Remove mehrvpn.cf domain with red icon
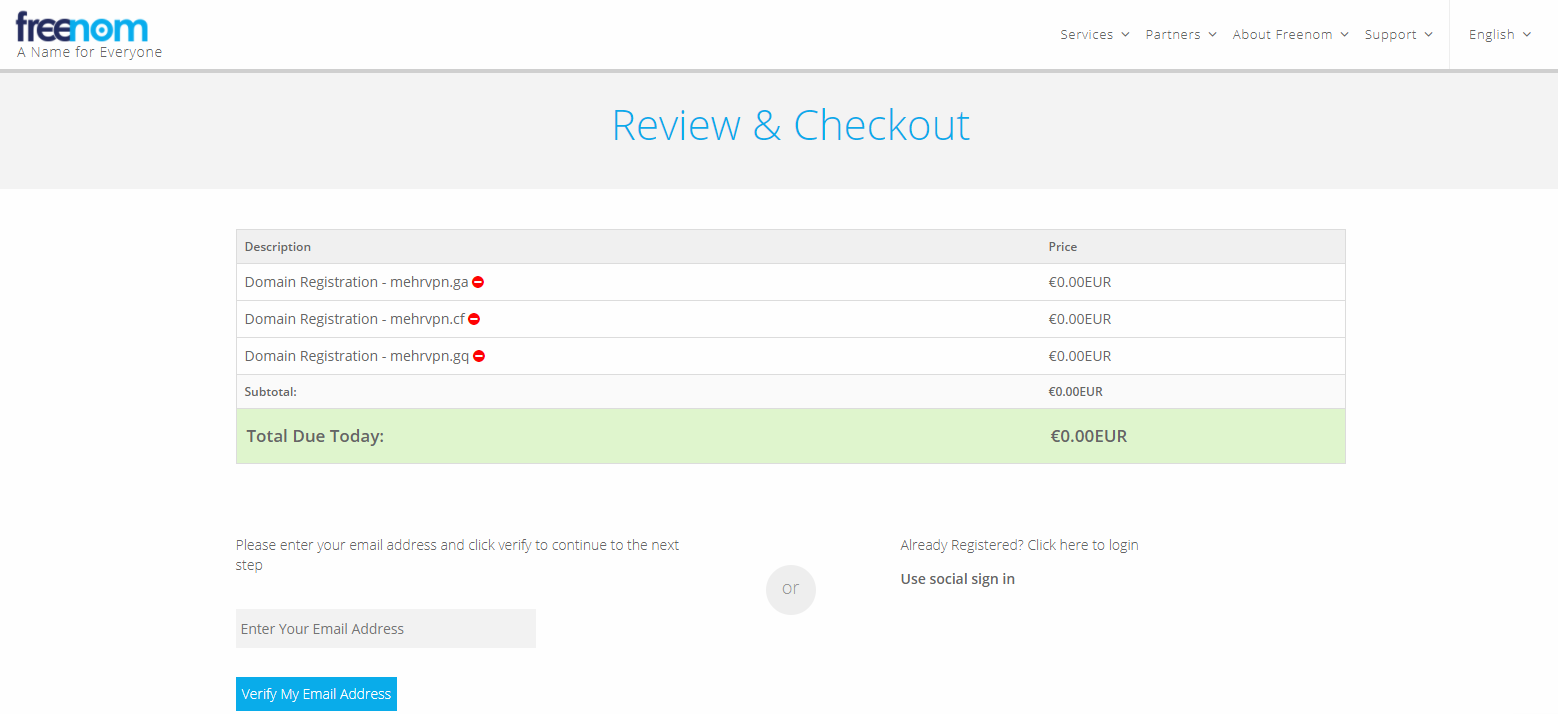 [474, 319]
